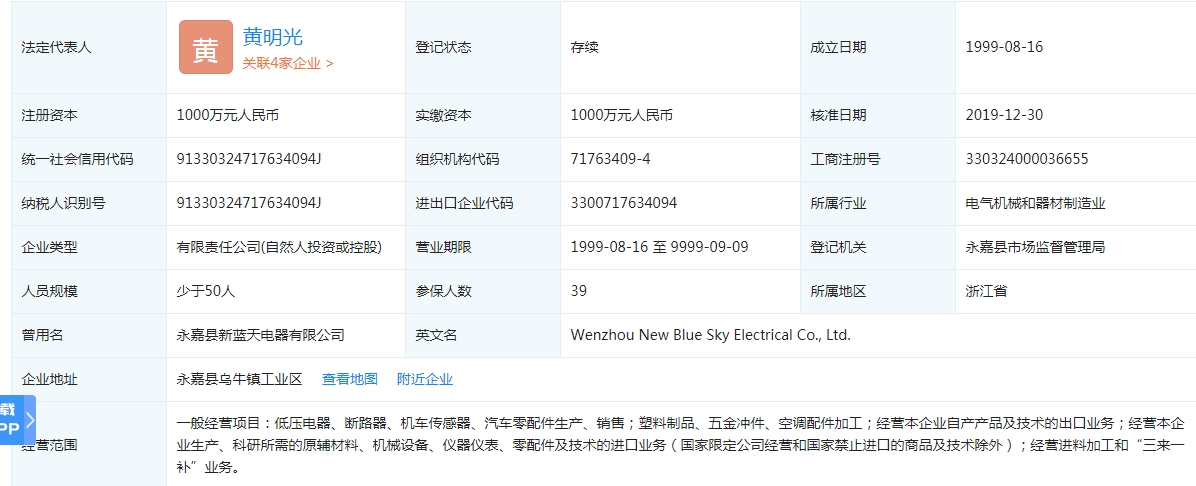
Task: Click the industry value 电气机械和器材制造业
Action: coord(1035,203)
